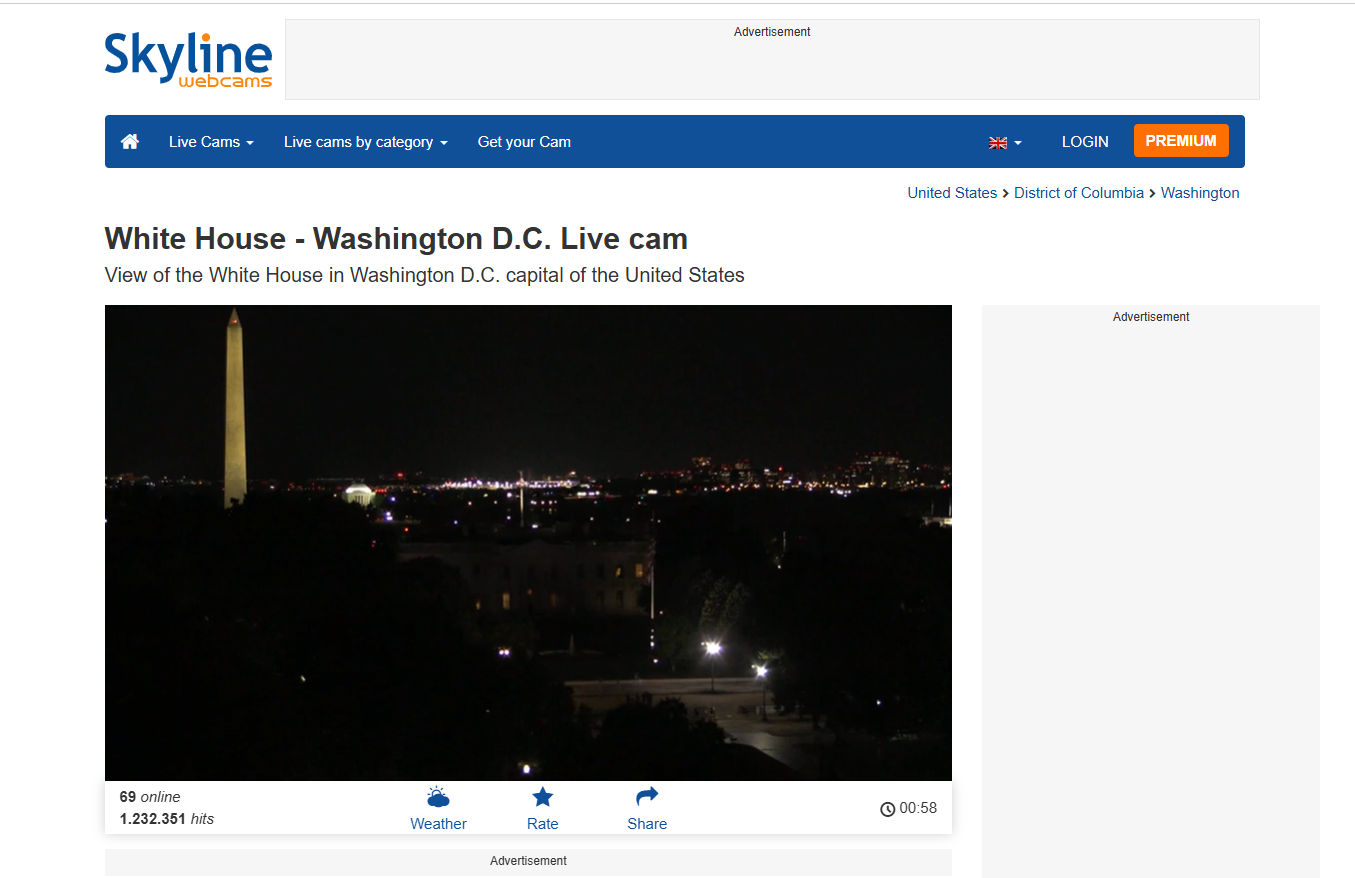
Task: Go to home via house icon
Action: tap(130, 142)
